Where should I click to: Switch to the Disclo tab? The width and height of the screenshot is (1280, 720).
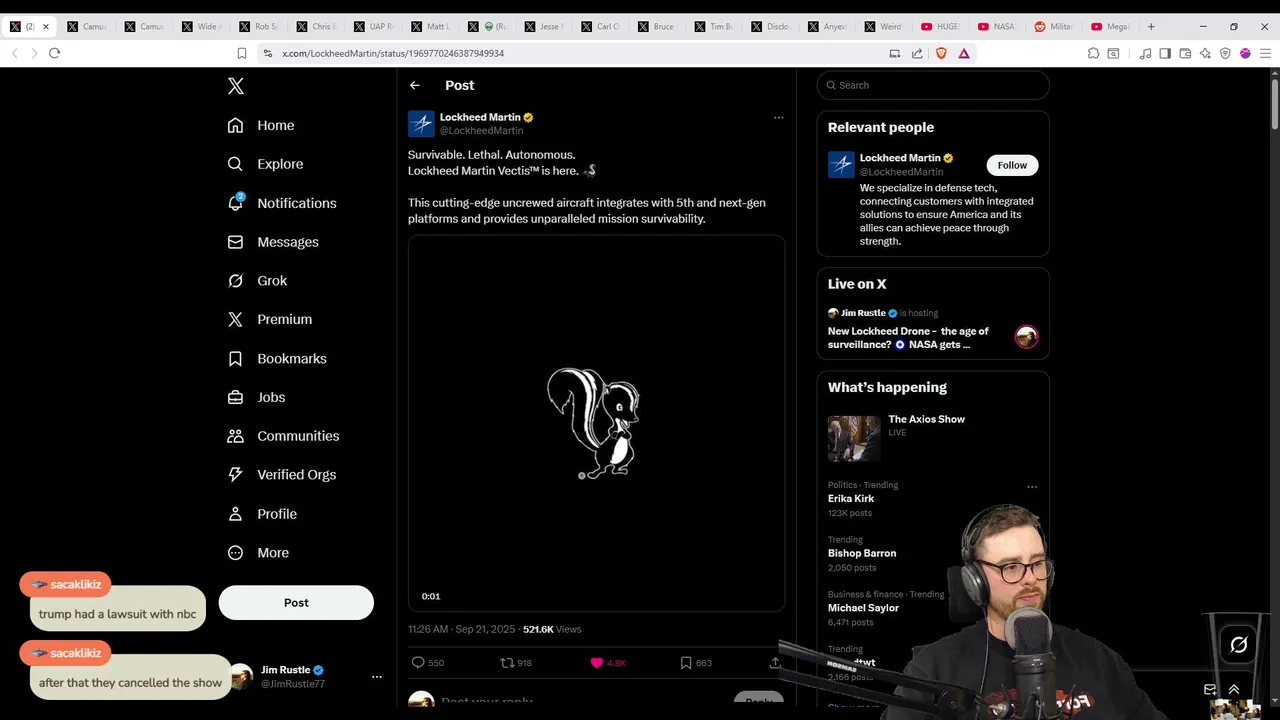[770, 26]
